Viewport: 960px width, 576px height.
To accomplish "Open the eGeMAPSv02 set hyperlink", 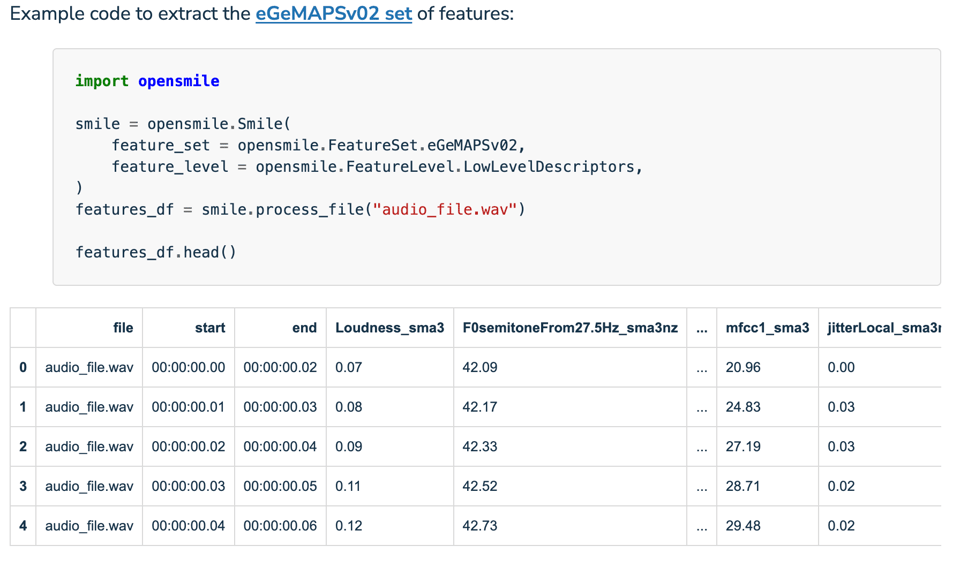I will click(333, 14).
